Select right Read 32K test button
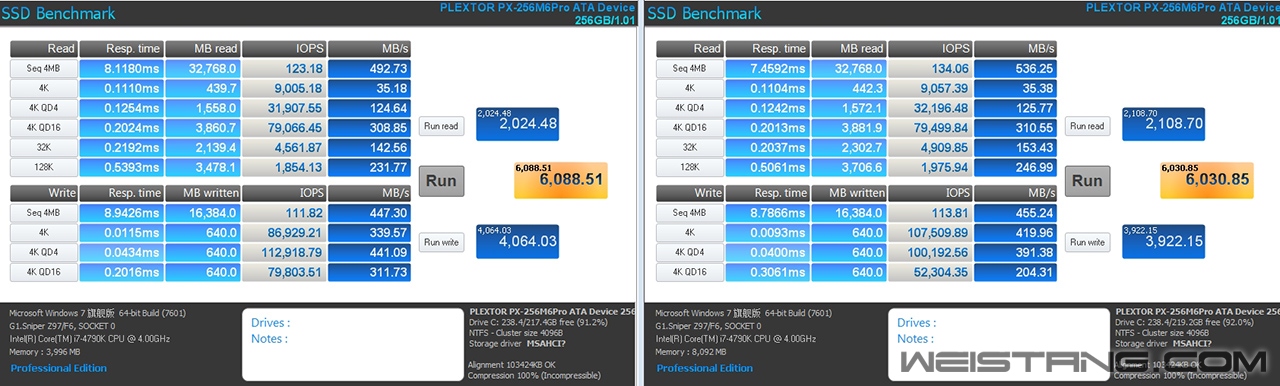The width and height of the screenshot is (1280, 386). [x=689, y=147]
